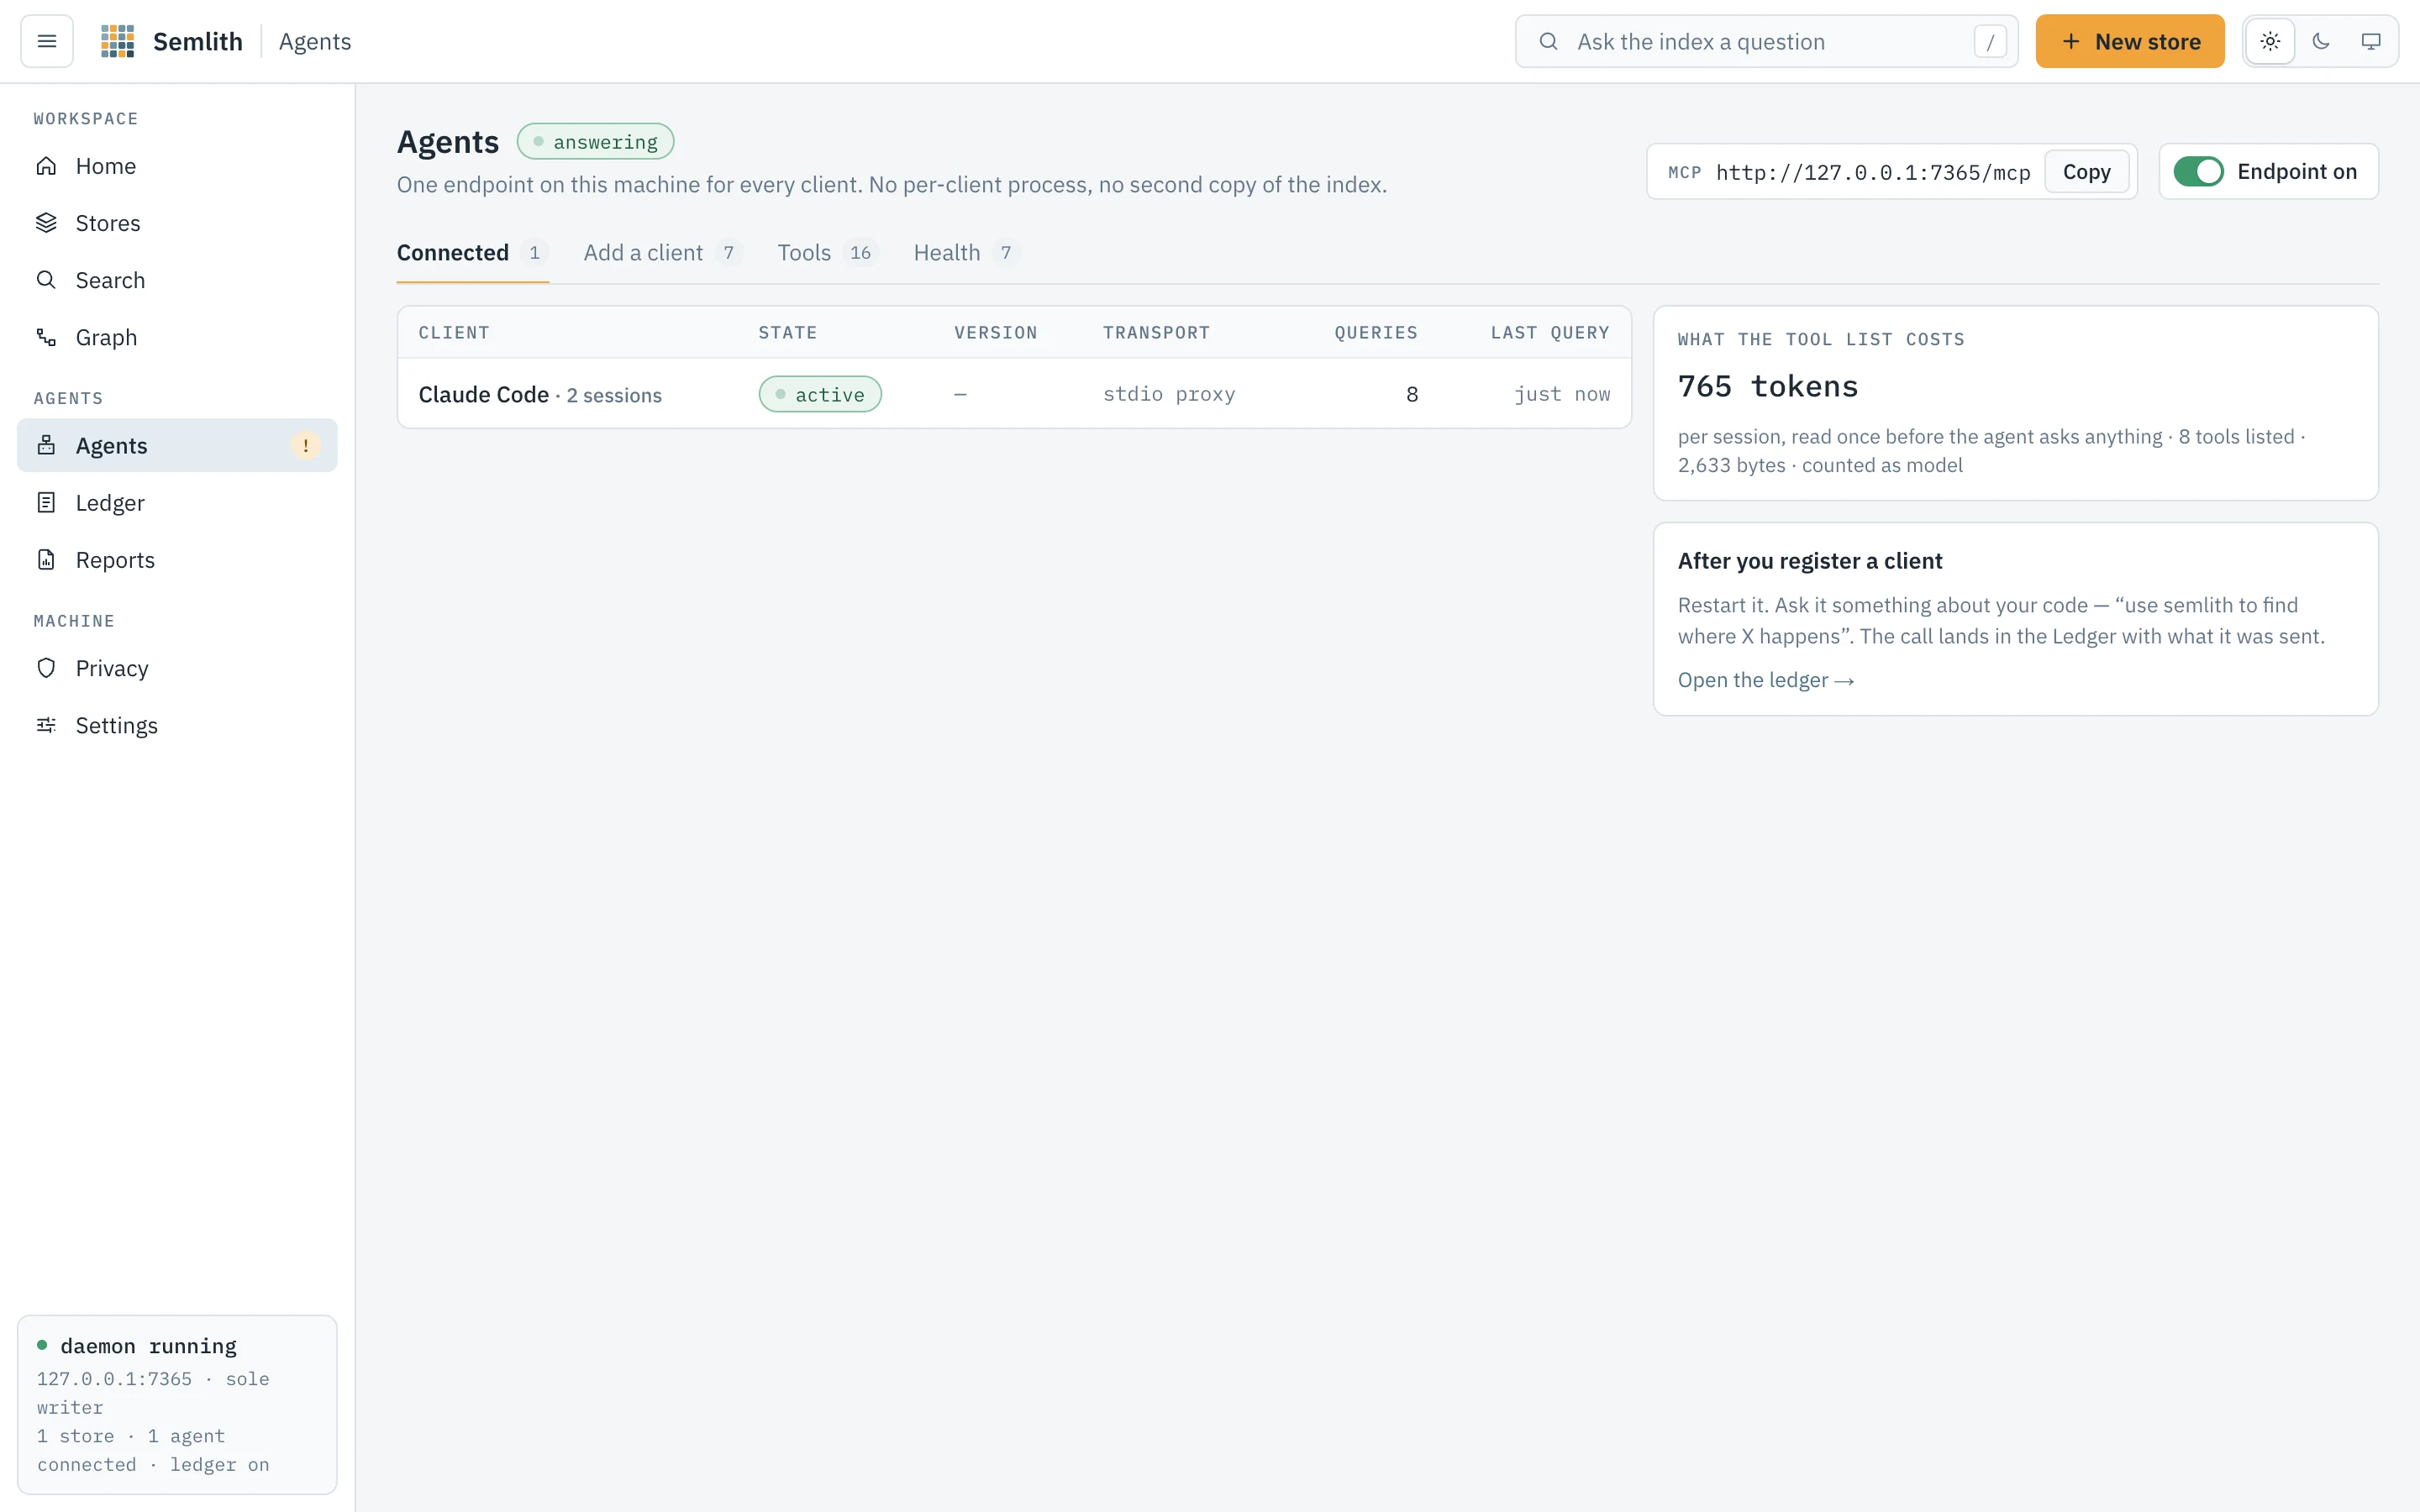Click the stdio proxy transport cell
The height and width of the screenshot is (1512, 2420).
click(x=1169, y=394)
